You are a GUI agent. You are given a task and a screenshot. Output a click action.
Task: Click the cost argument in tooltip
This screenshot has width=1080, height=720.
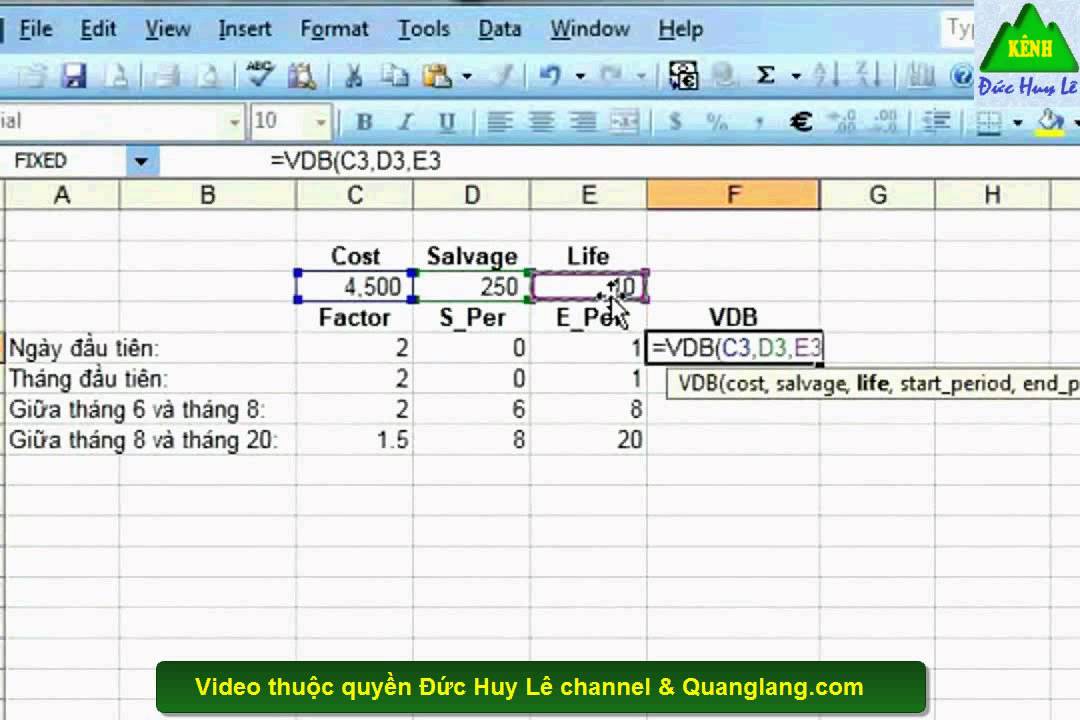pos(745,383)
